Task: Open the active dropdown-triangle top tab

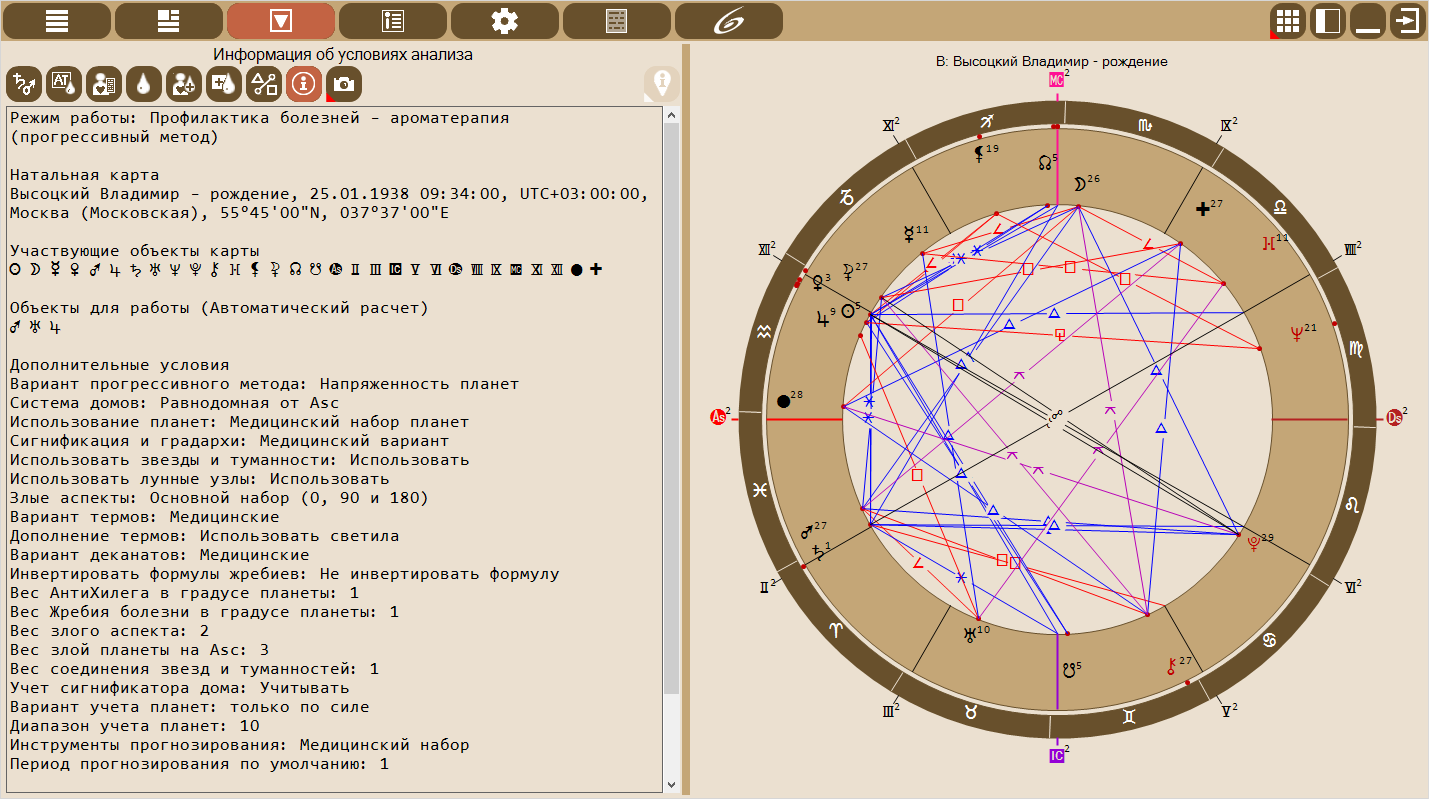Action: 281,21
